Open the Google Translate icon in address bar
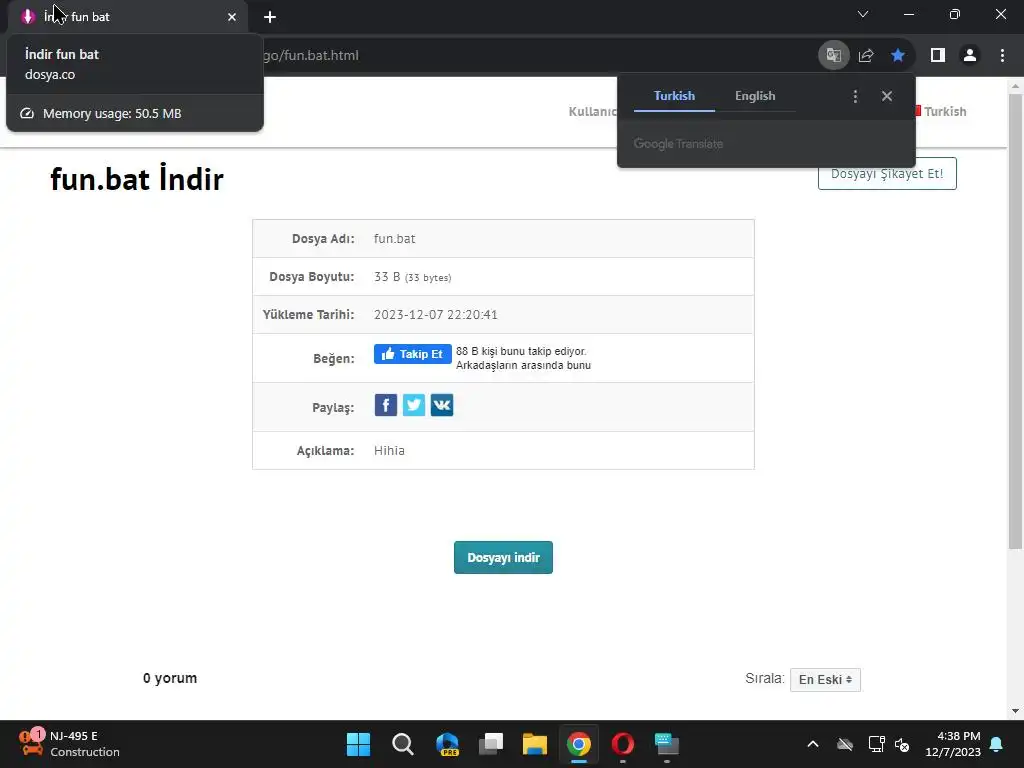This screenshot has width=1024, height=768. click(833, 56)
